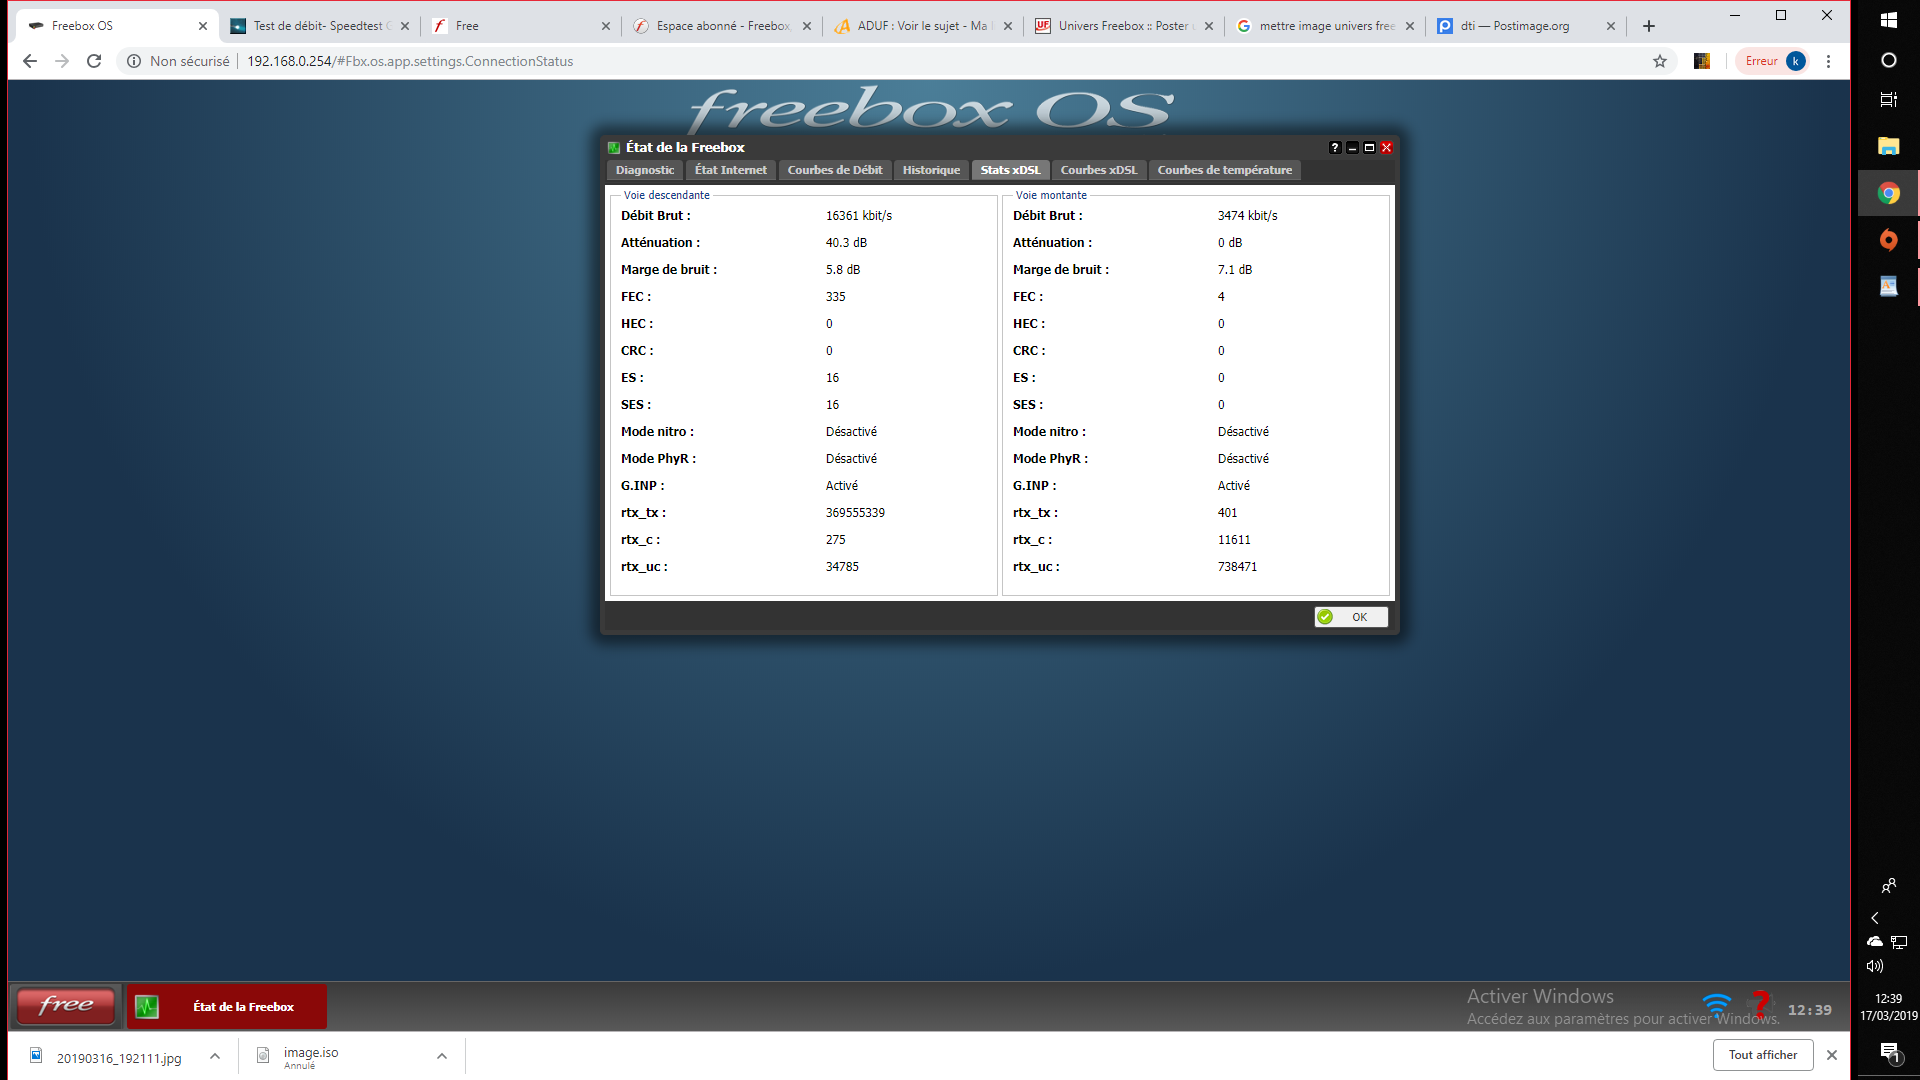This screenshot has width=1920, height=1080.
Task: Open the Courbes xDSL tab
Action: pyautogui.click(x=1098, y=170)
